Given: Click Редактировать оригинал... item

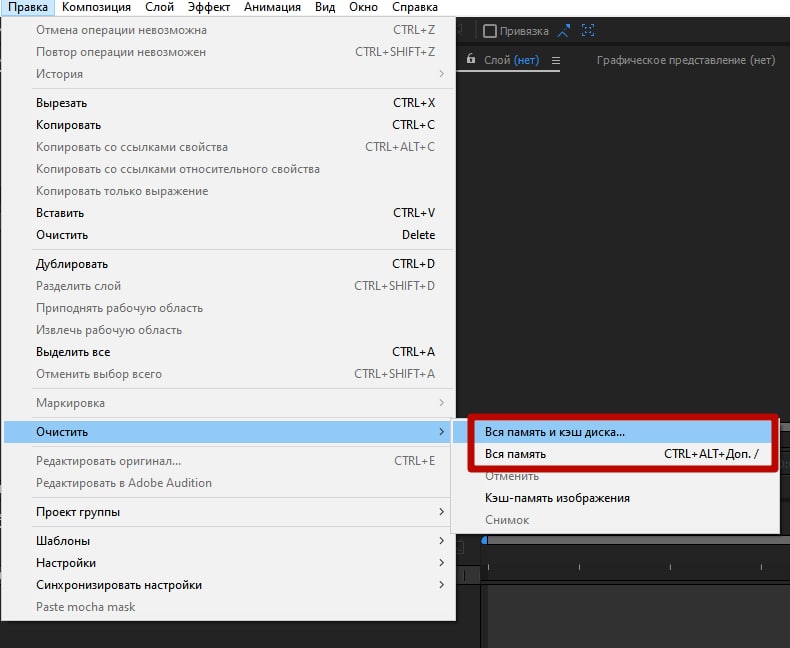Looking at the screenshot, I should (229, 461).
